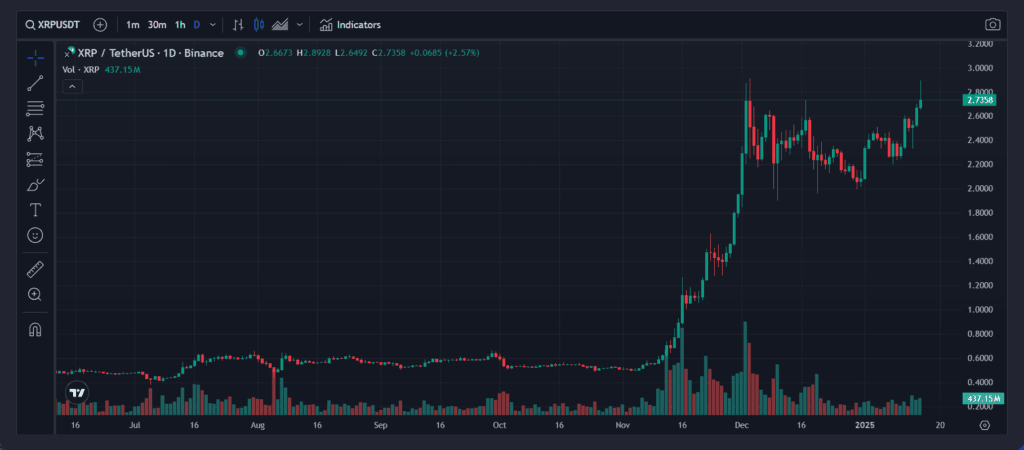Image resolution: width=1024 pixels, height=450 pixels.
Task: Click the Jul label on time axis
Action: click(x=135, y=425)
